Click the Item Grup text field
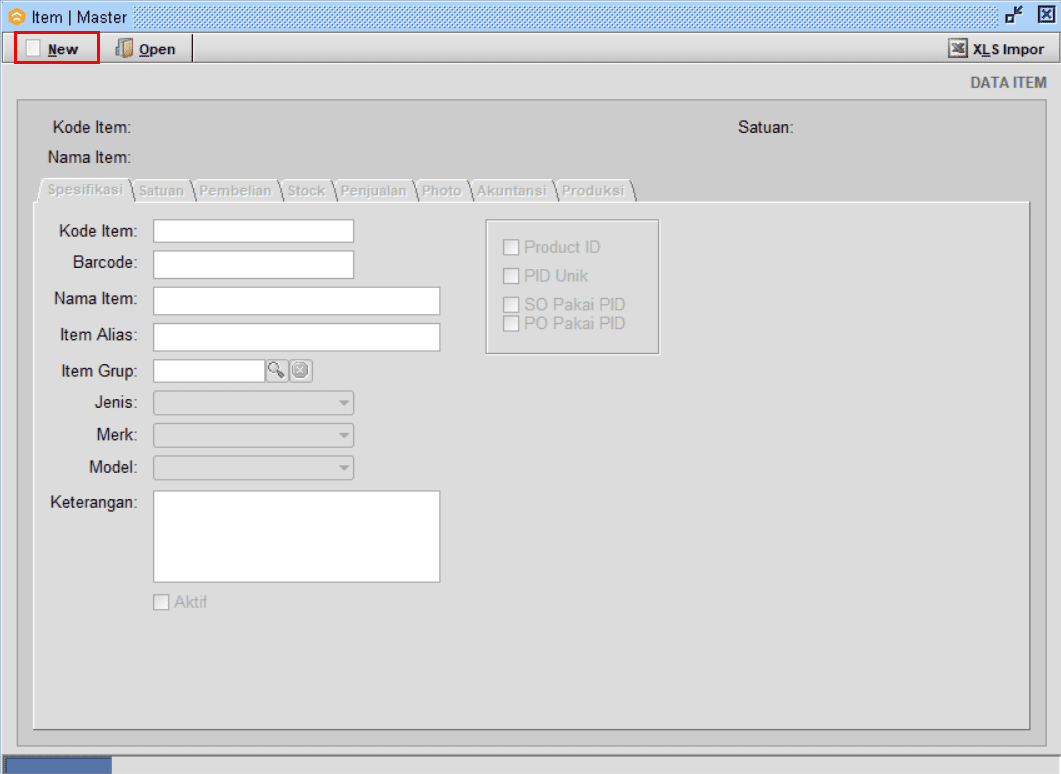1061x774 pixels. (209, 371)
